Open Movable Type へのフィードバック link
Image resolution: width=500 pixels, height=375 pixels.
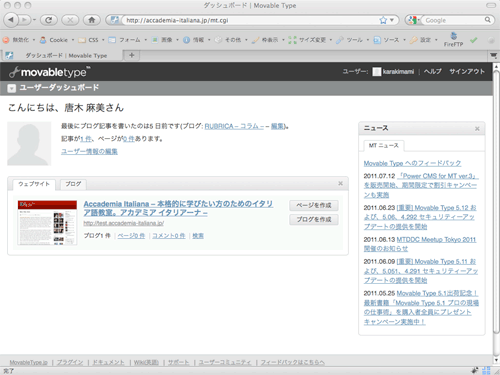[412, 163]
